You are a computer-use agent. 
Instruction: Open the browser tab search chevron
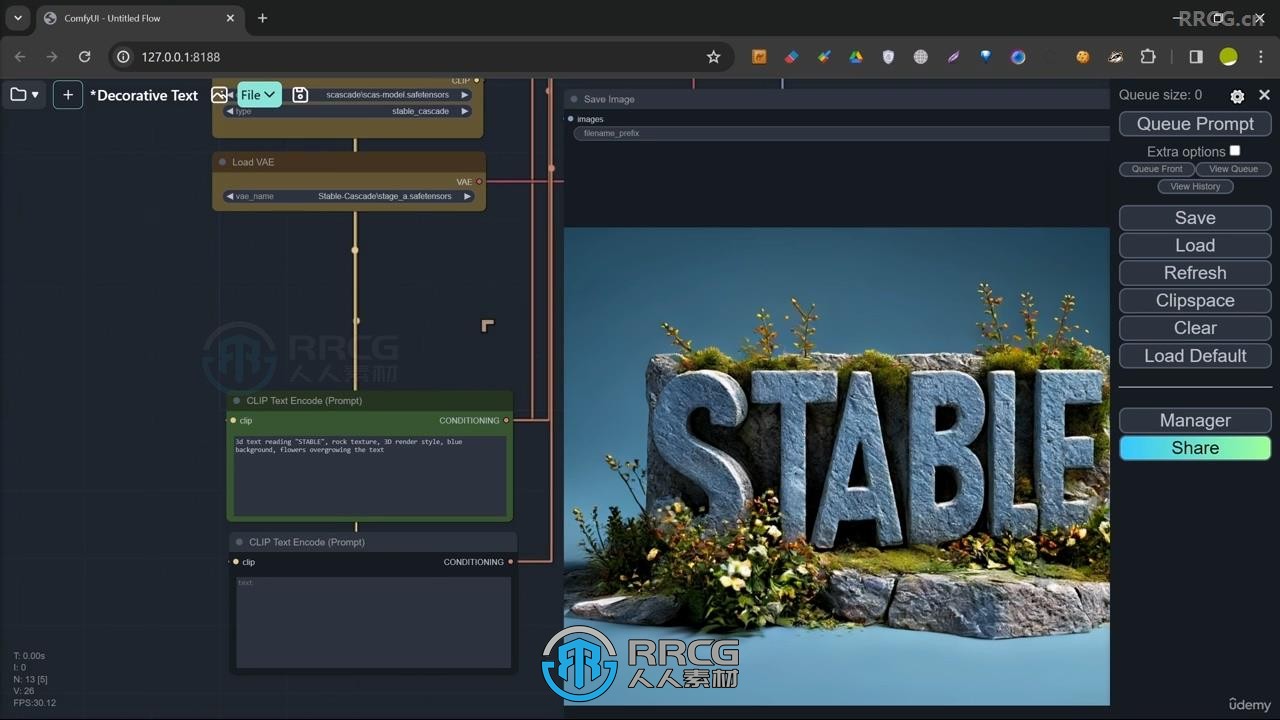(x=18, y=18)
